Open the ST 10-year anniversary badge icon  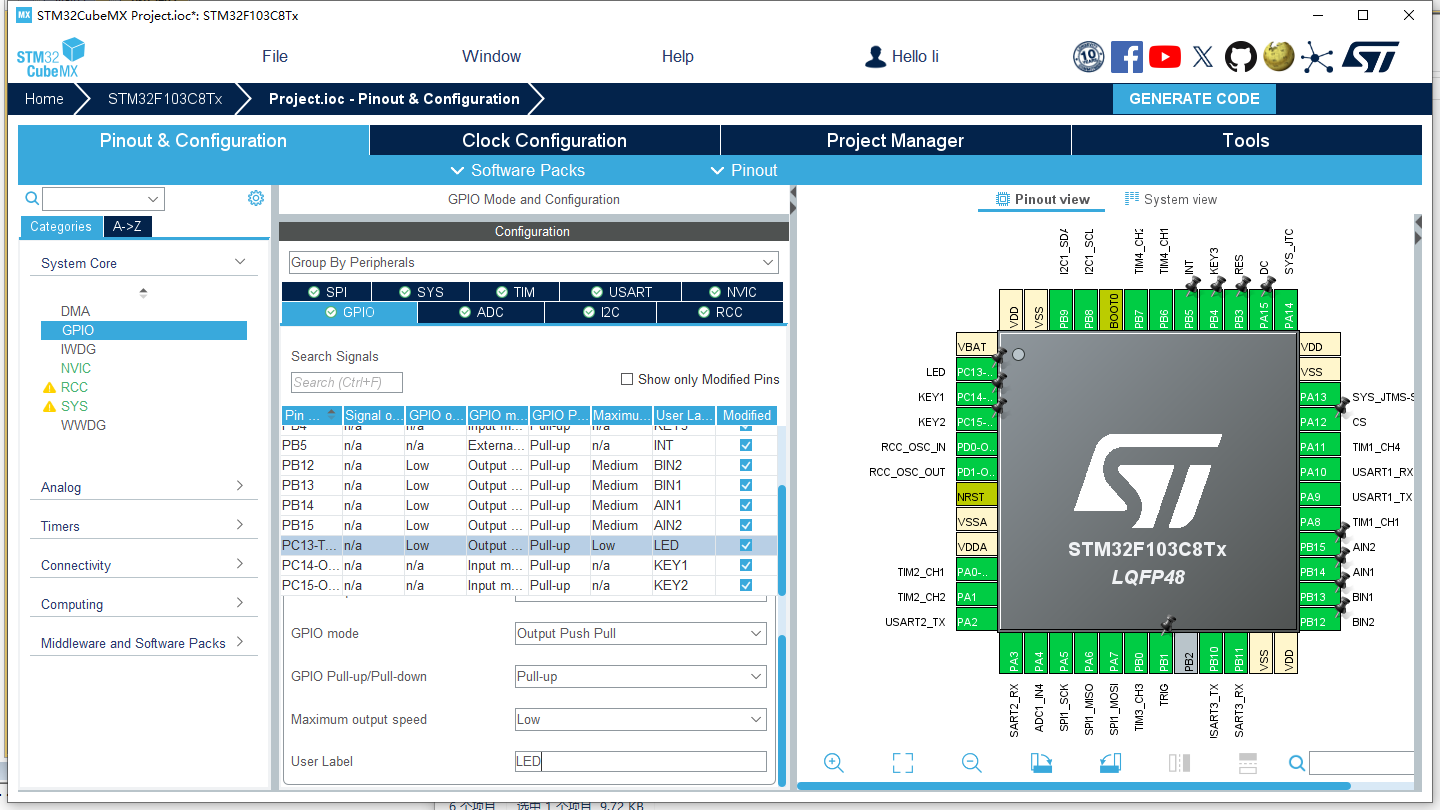pos(1088,57)
